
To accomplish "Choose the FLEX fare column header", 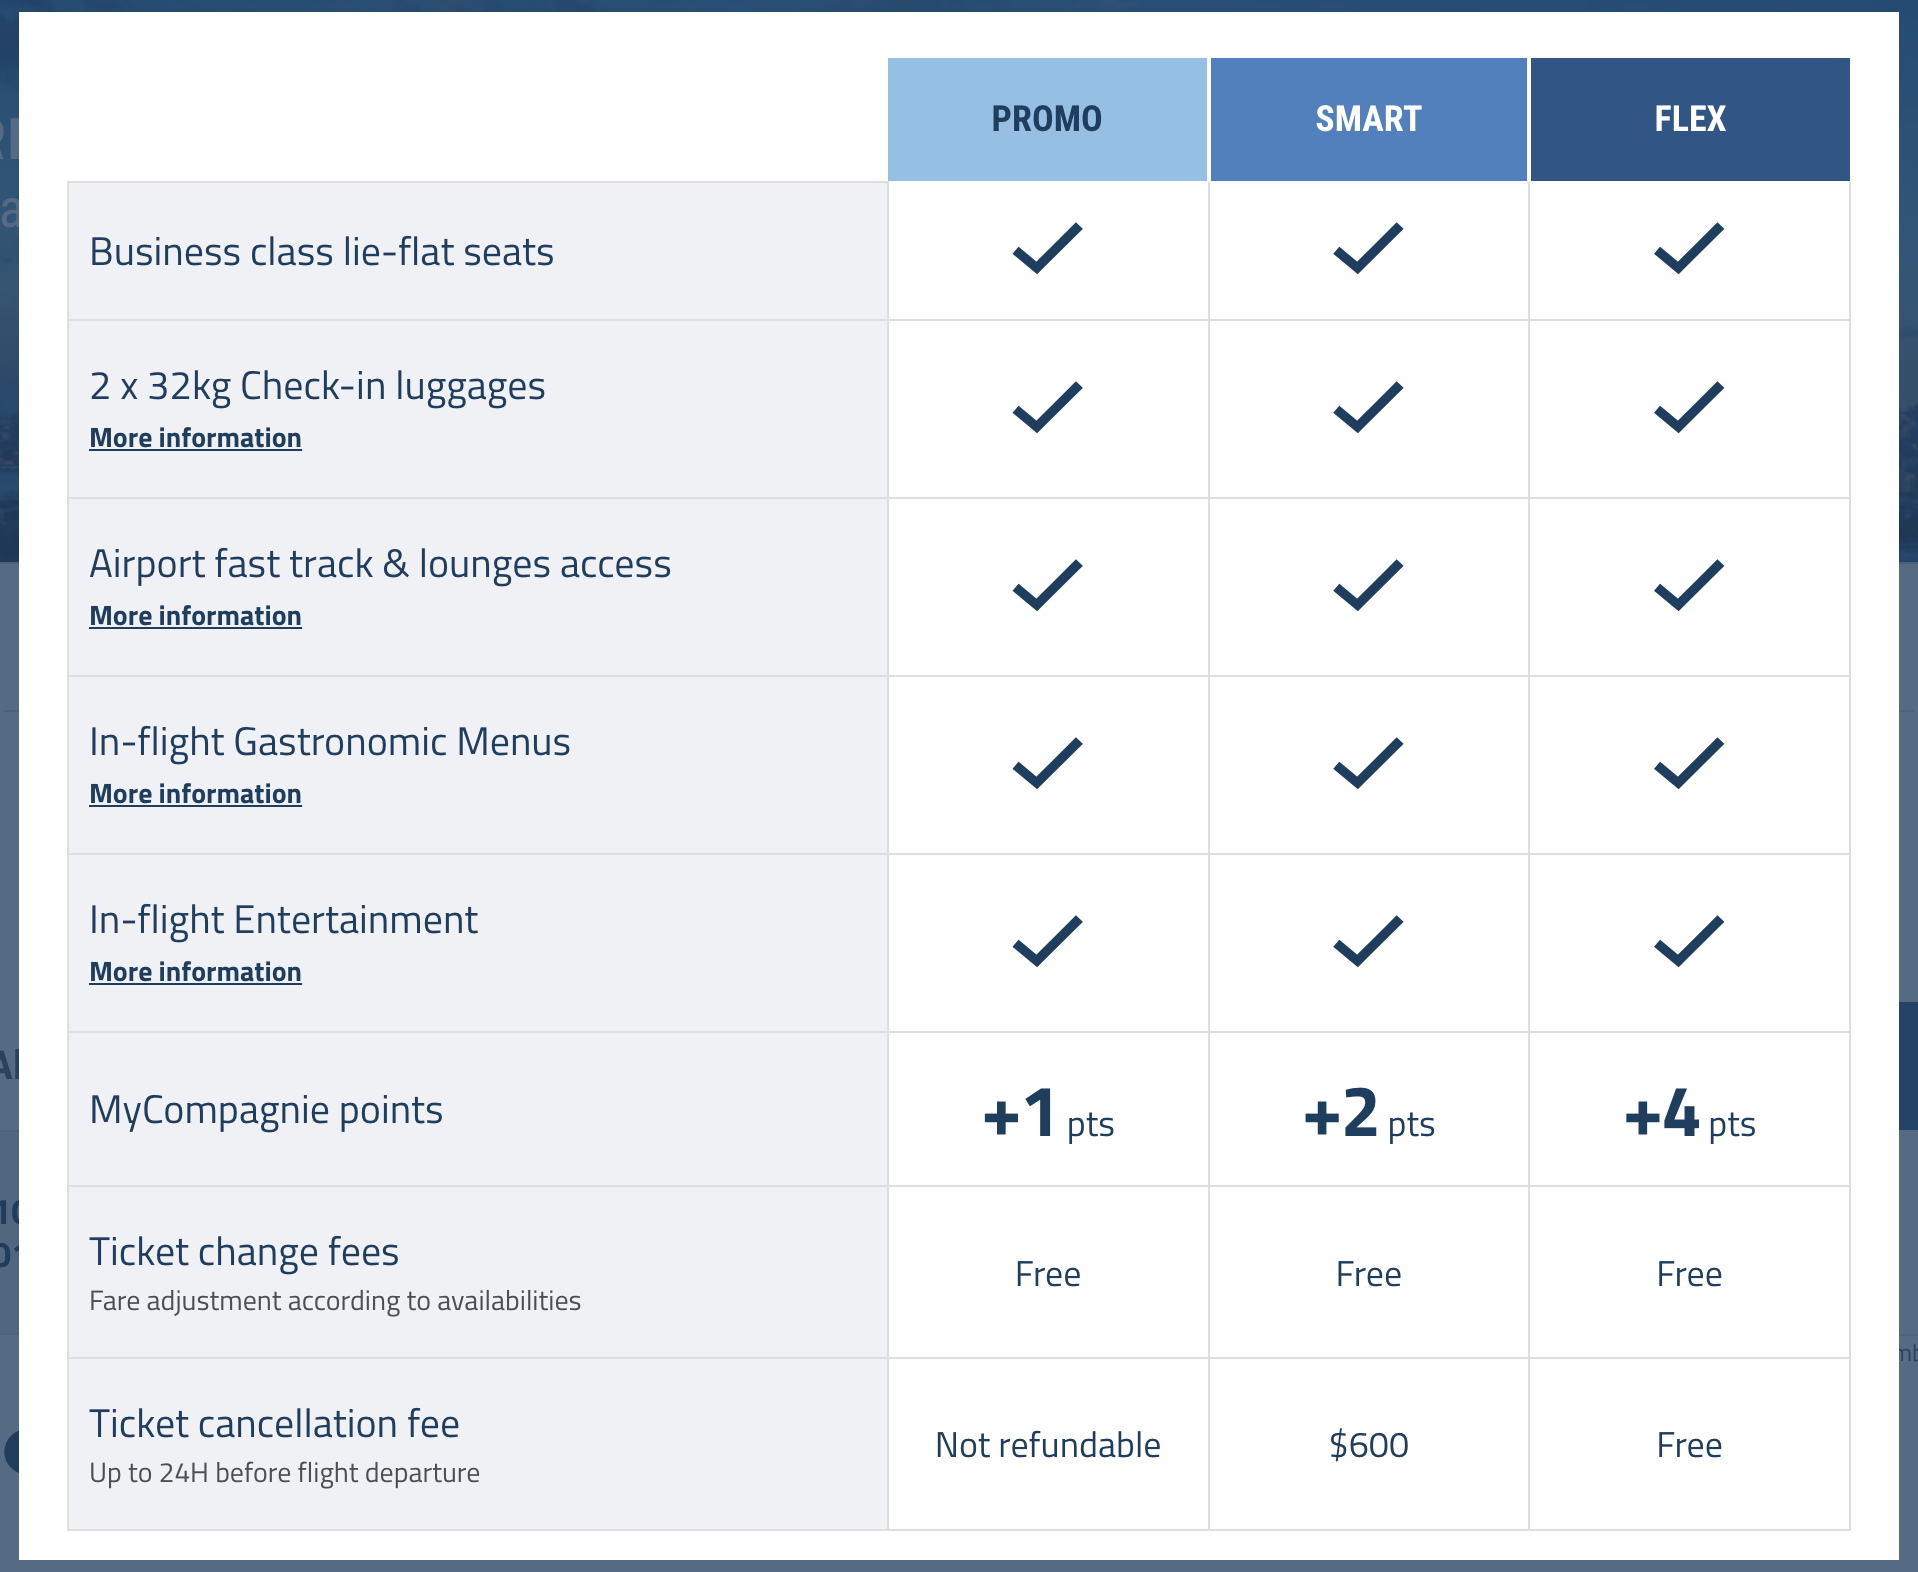I will (1689, 119).
